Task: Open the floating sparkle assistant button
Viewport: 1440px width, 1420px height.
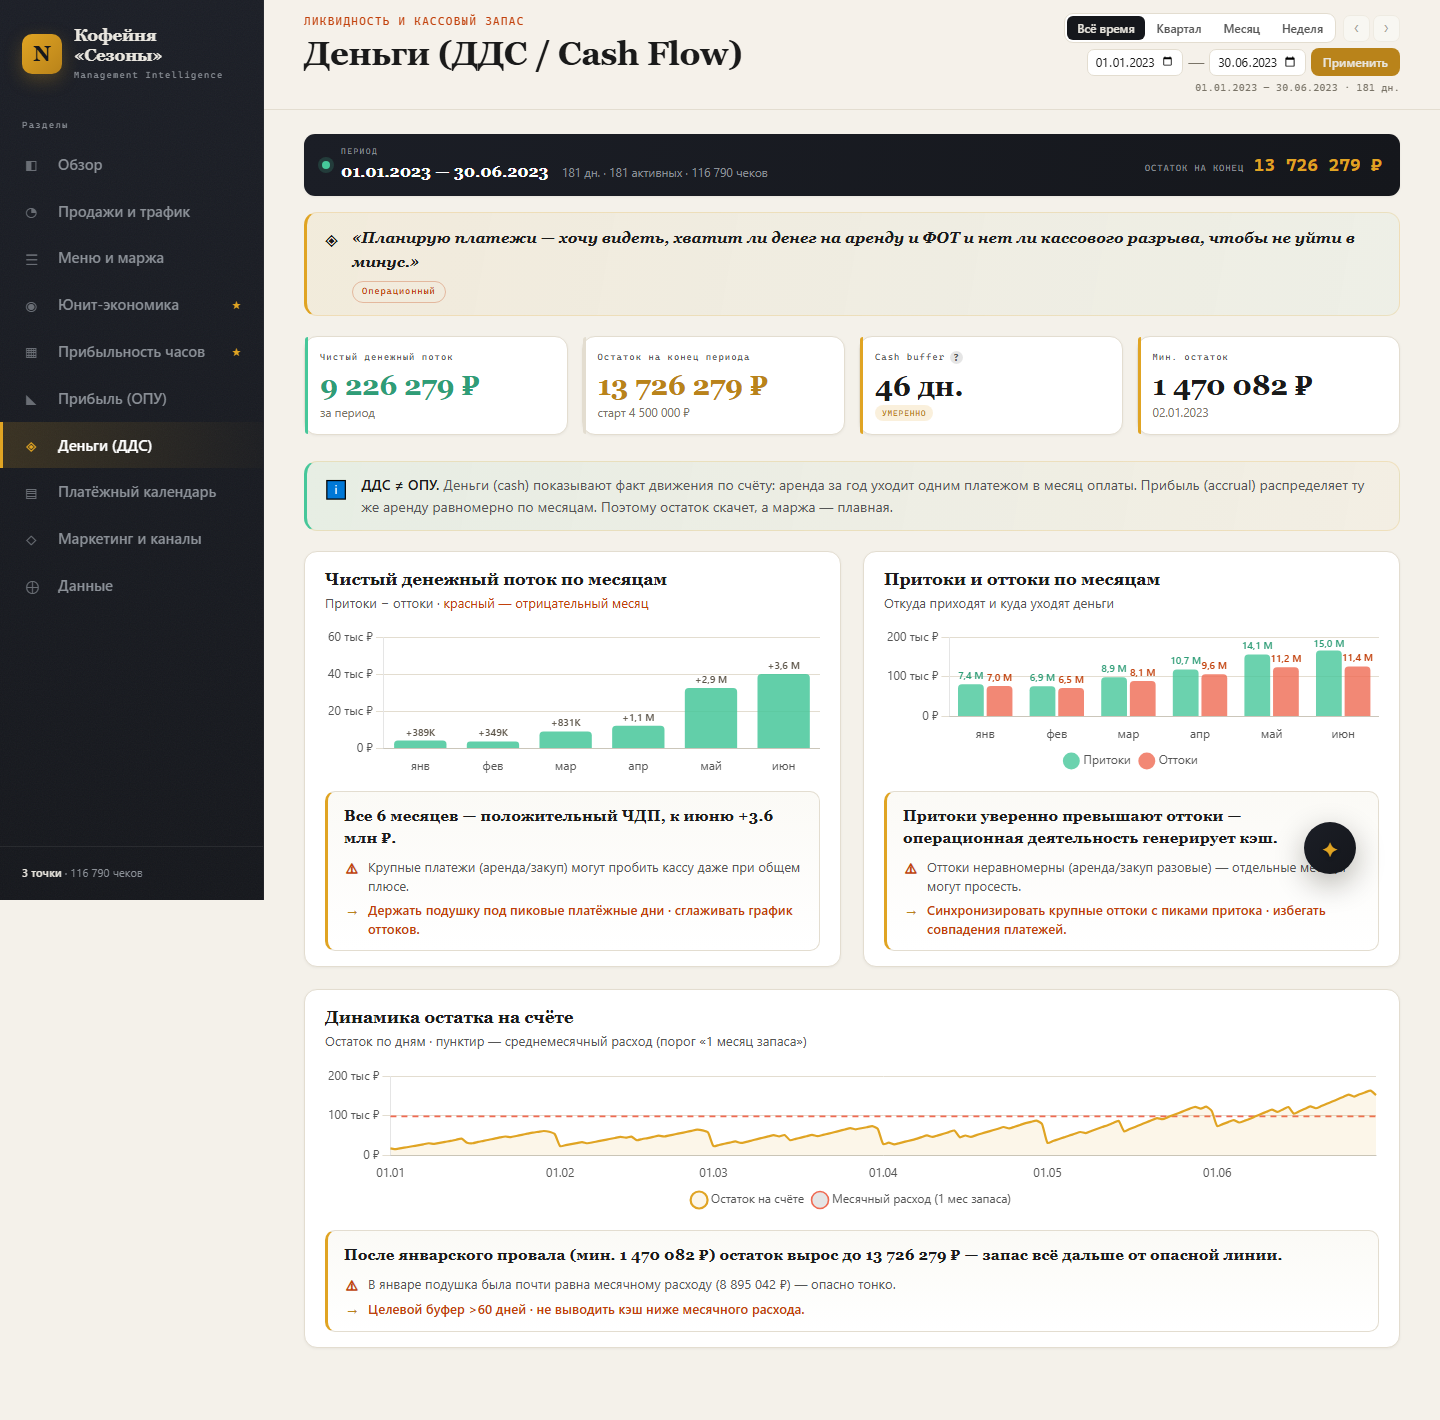Action: click(1330, 849)
